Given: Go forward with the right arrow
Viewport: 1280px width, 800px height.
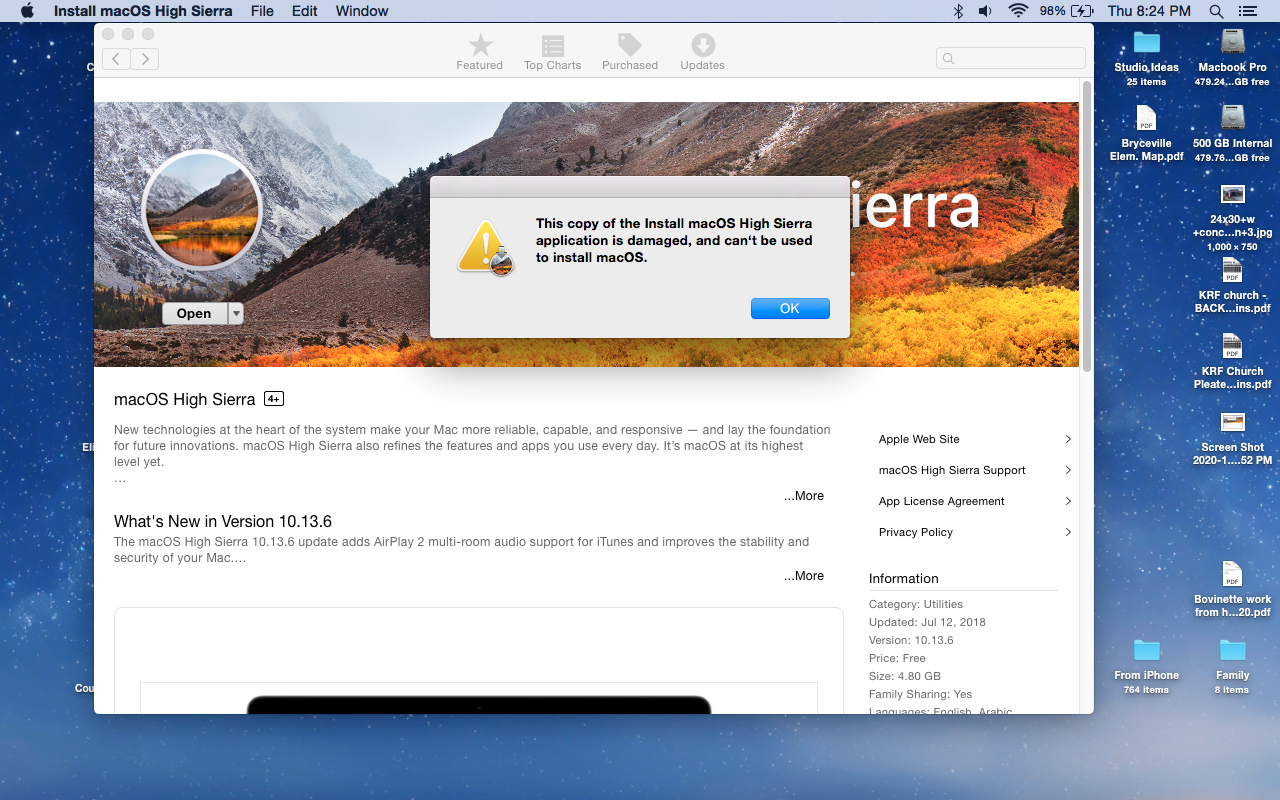Looking at the screenshot, I should (145, 59).
